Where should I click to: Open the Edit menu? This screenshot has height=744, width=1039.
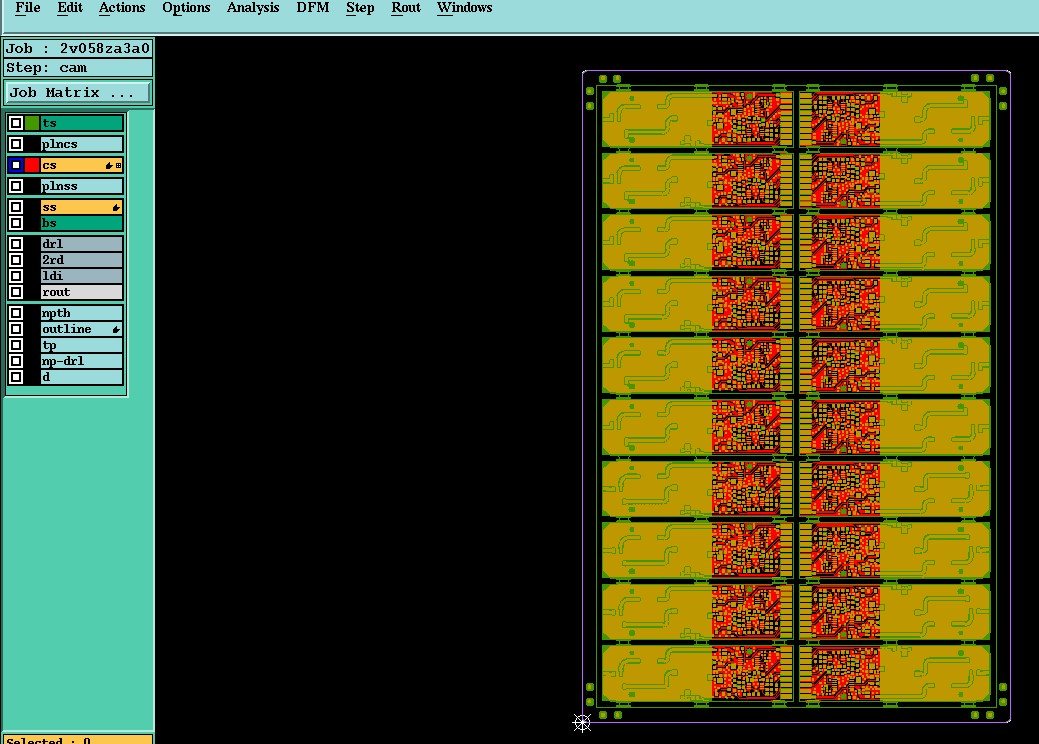point(70,8)
